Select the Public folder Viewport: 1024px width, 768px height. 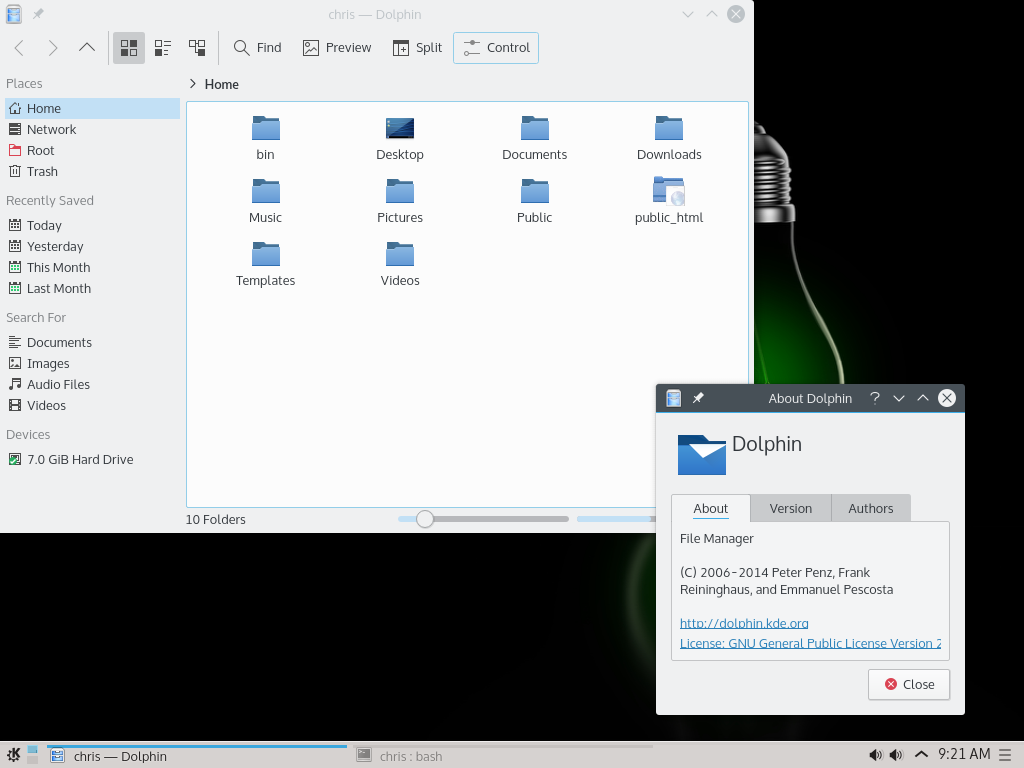(534, 201)
